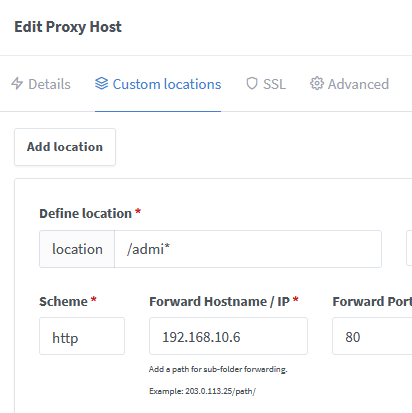Viewport: 412px width, 413px height.
Task: Click the "location" prefix label
Action: (77, 249)
